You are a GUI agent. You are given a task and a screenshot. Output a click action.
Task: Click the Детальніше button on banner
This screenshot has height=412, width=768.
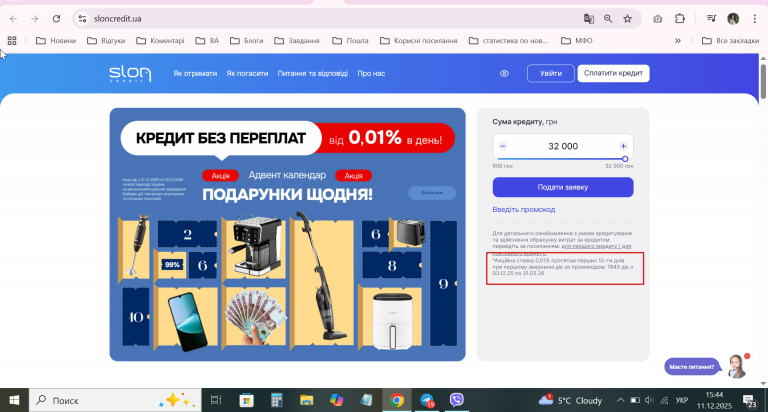pos(432,193)
